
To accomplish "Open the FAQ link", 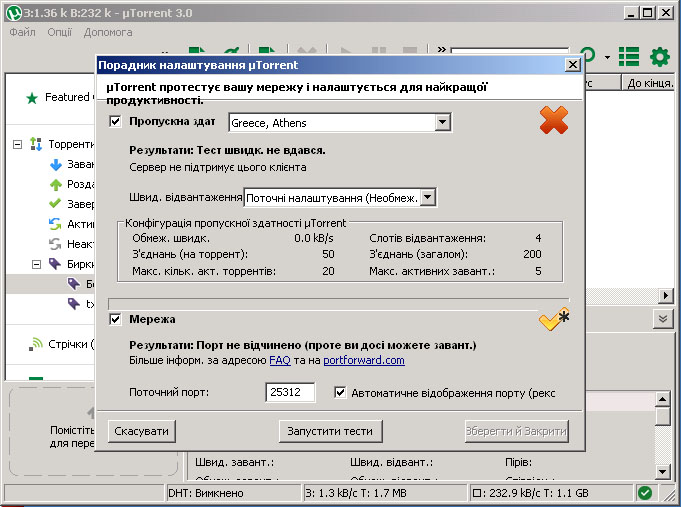I will pos(280,360).
